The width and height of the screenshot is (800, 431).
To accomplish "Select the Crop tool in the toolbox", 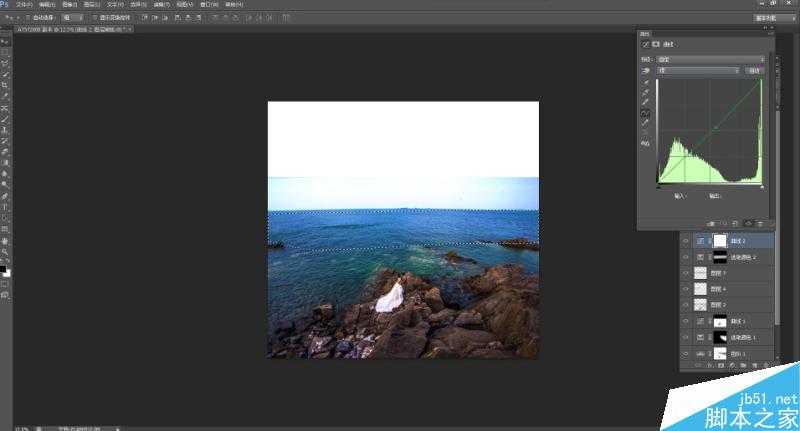I will tap(5, 85).
